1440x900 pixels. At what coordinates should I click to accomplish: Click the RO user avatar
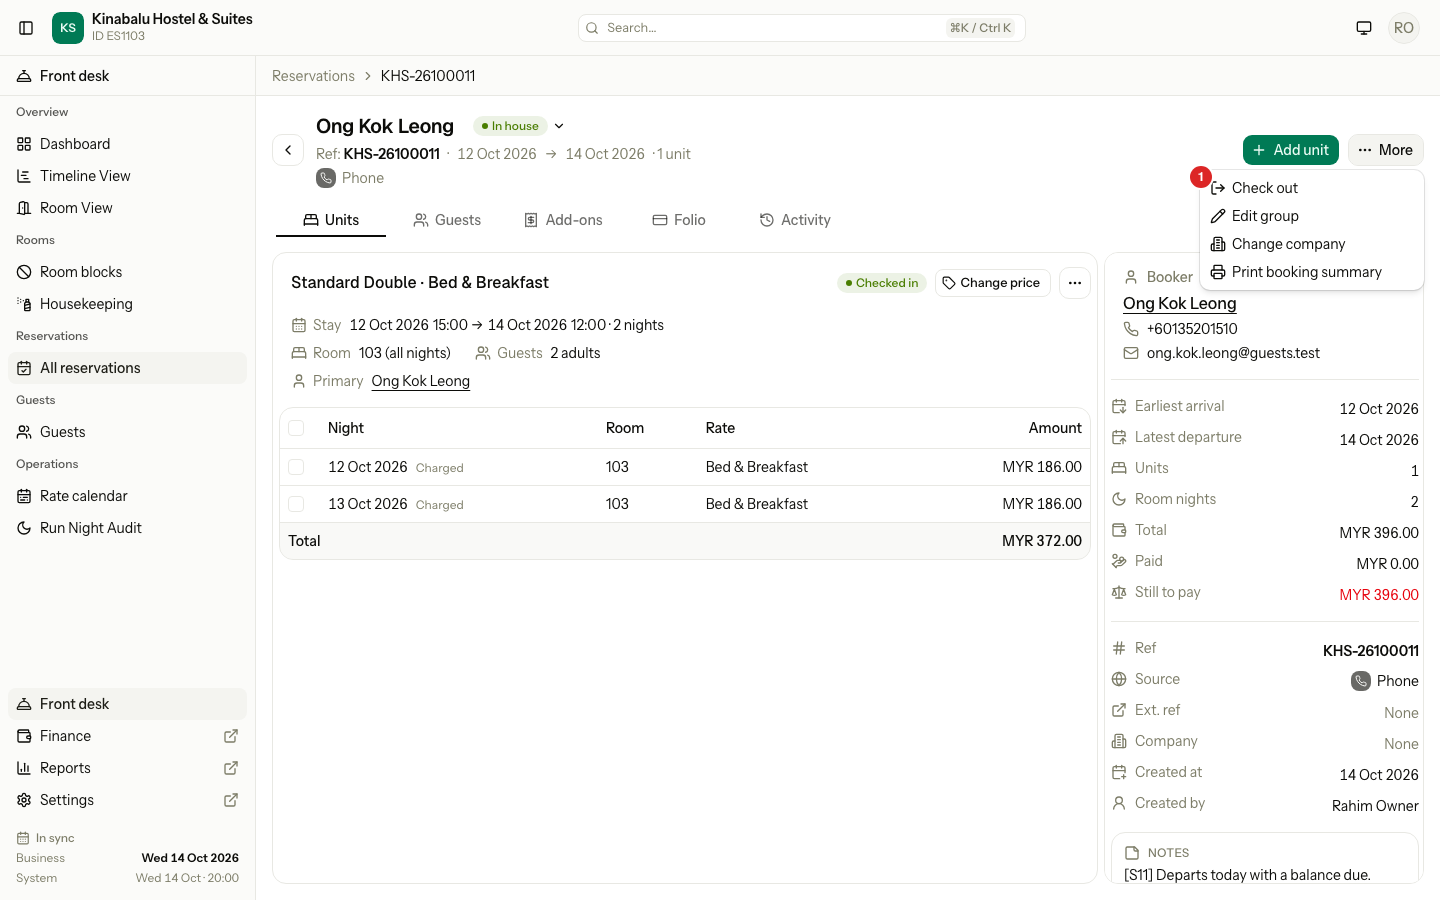(x=1404, y=28)
